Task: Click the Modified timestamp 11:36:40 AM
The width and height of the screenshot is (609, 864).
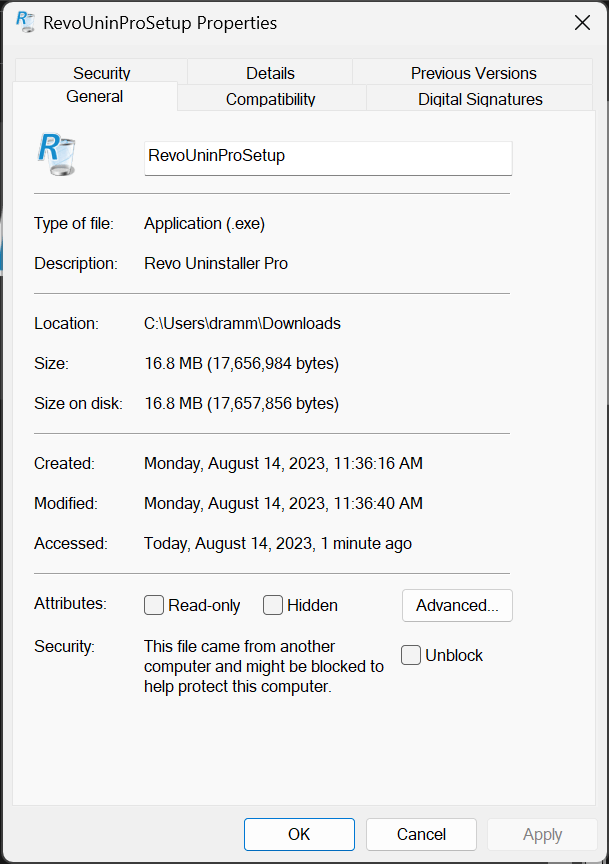Action: coord(283,504)
